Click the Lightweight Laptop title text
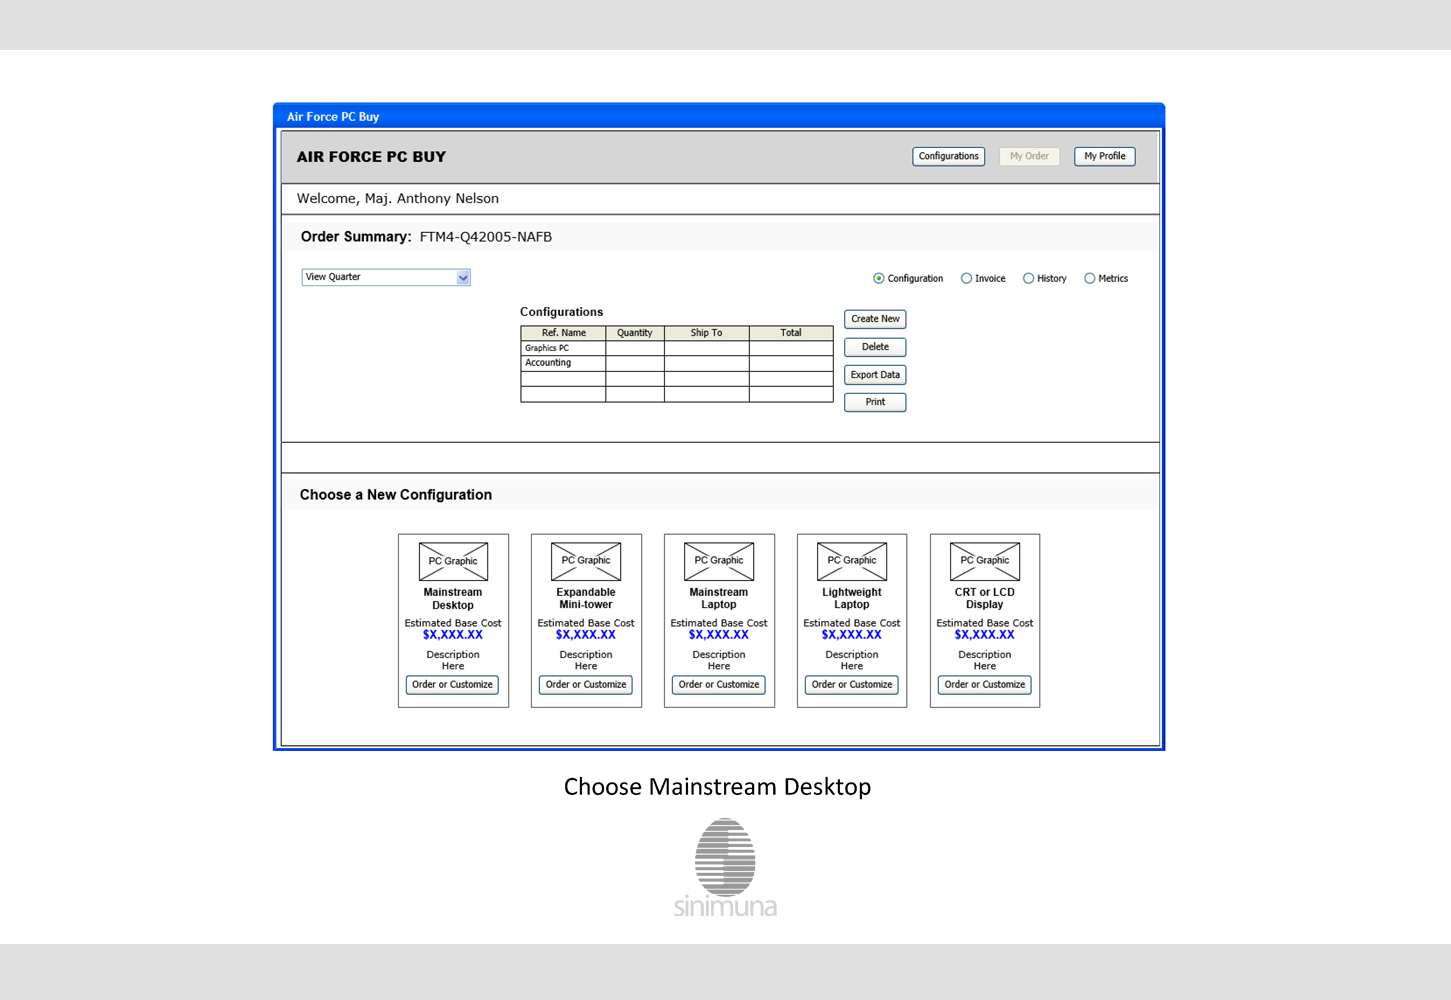The height and width of the screenshot is (1000, 1451). coord(852,599)
